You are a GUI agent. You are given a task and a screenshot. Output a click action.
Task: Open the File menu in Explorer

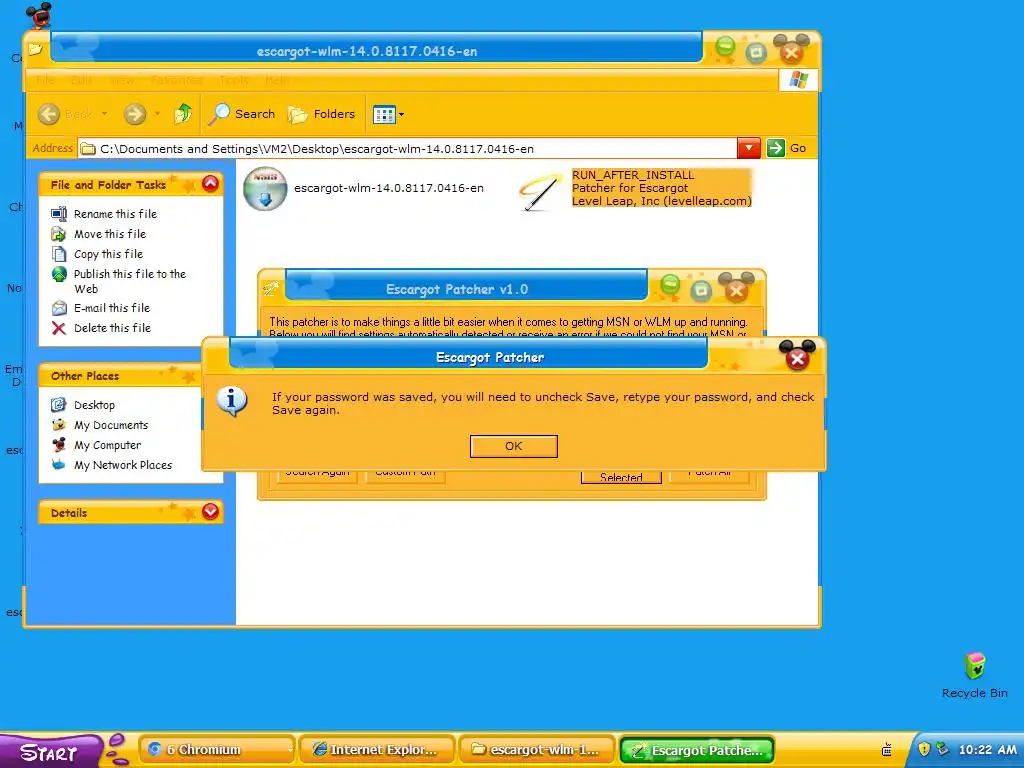(x=45, y=80)
